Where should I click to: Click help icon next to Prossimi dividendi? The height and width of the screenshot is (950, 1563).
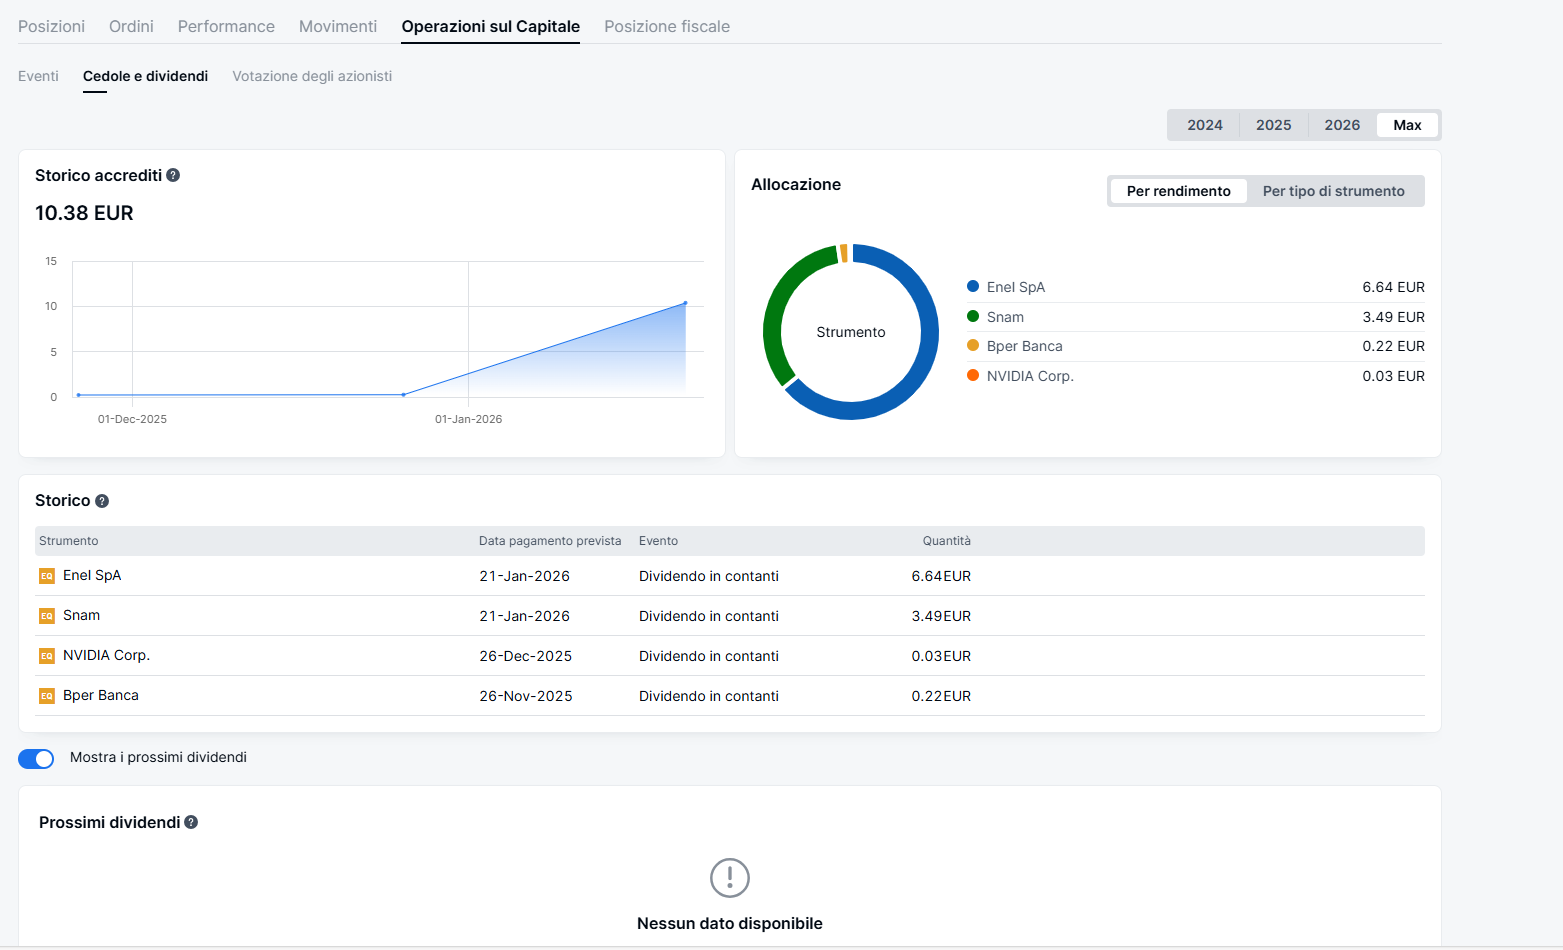(191, 822)
